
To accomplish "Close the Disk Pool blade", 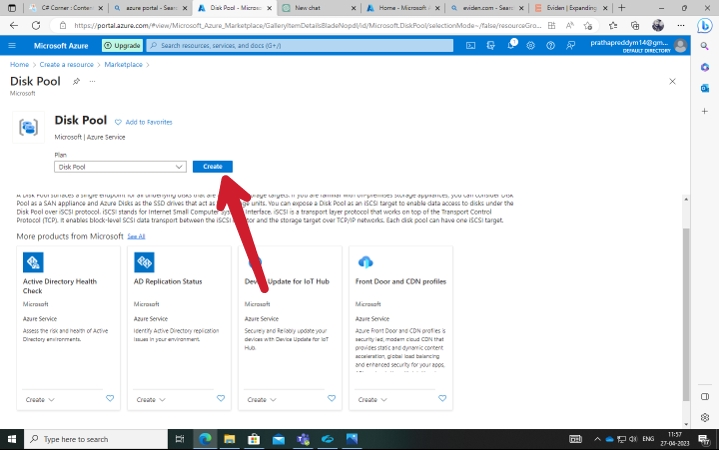I will (672, 81).
